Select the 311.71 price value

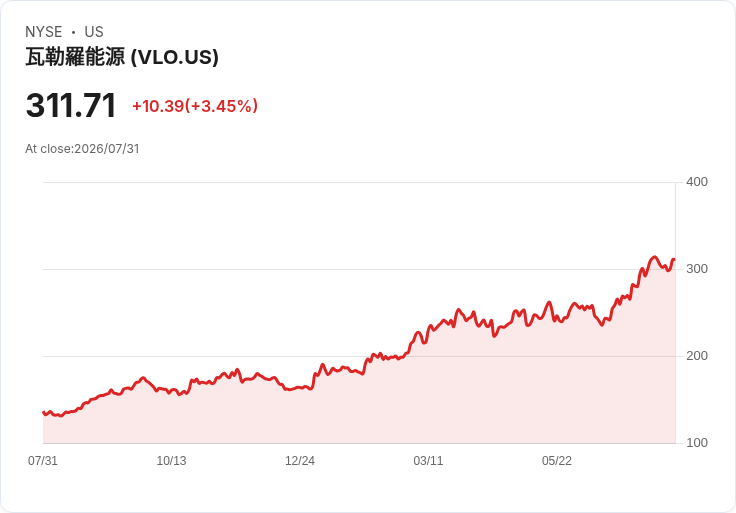point(71,105)
